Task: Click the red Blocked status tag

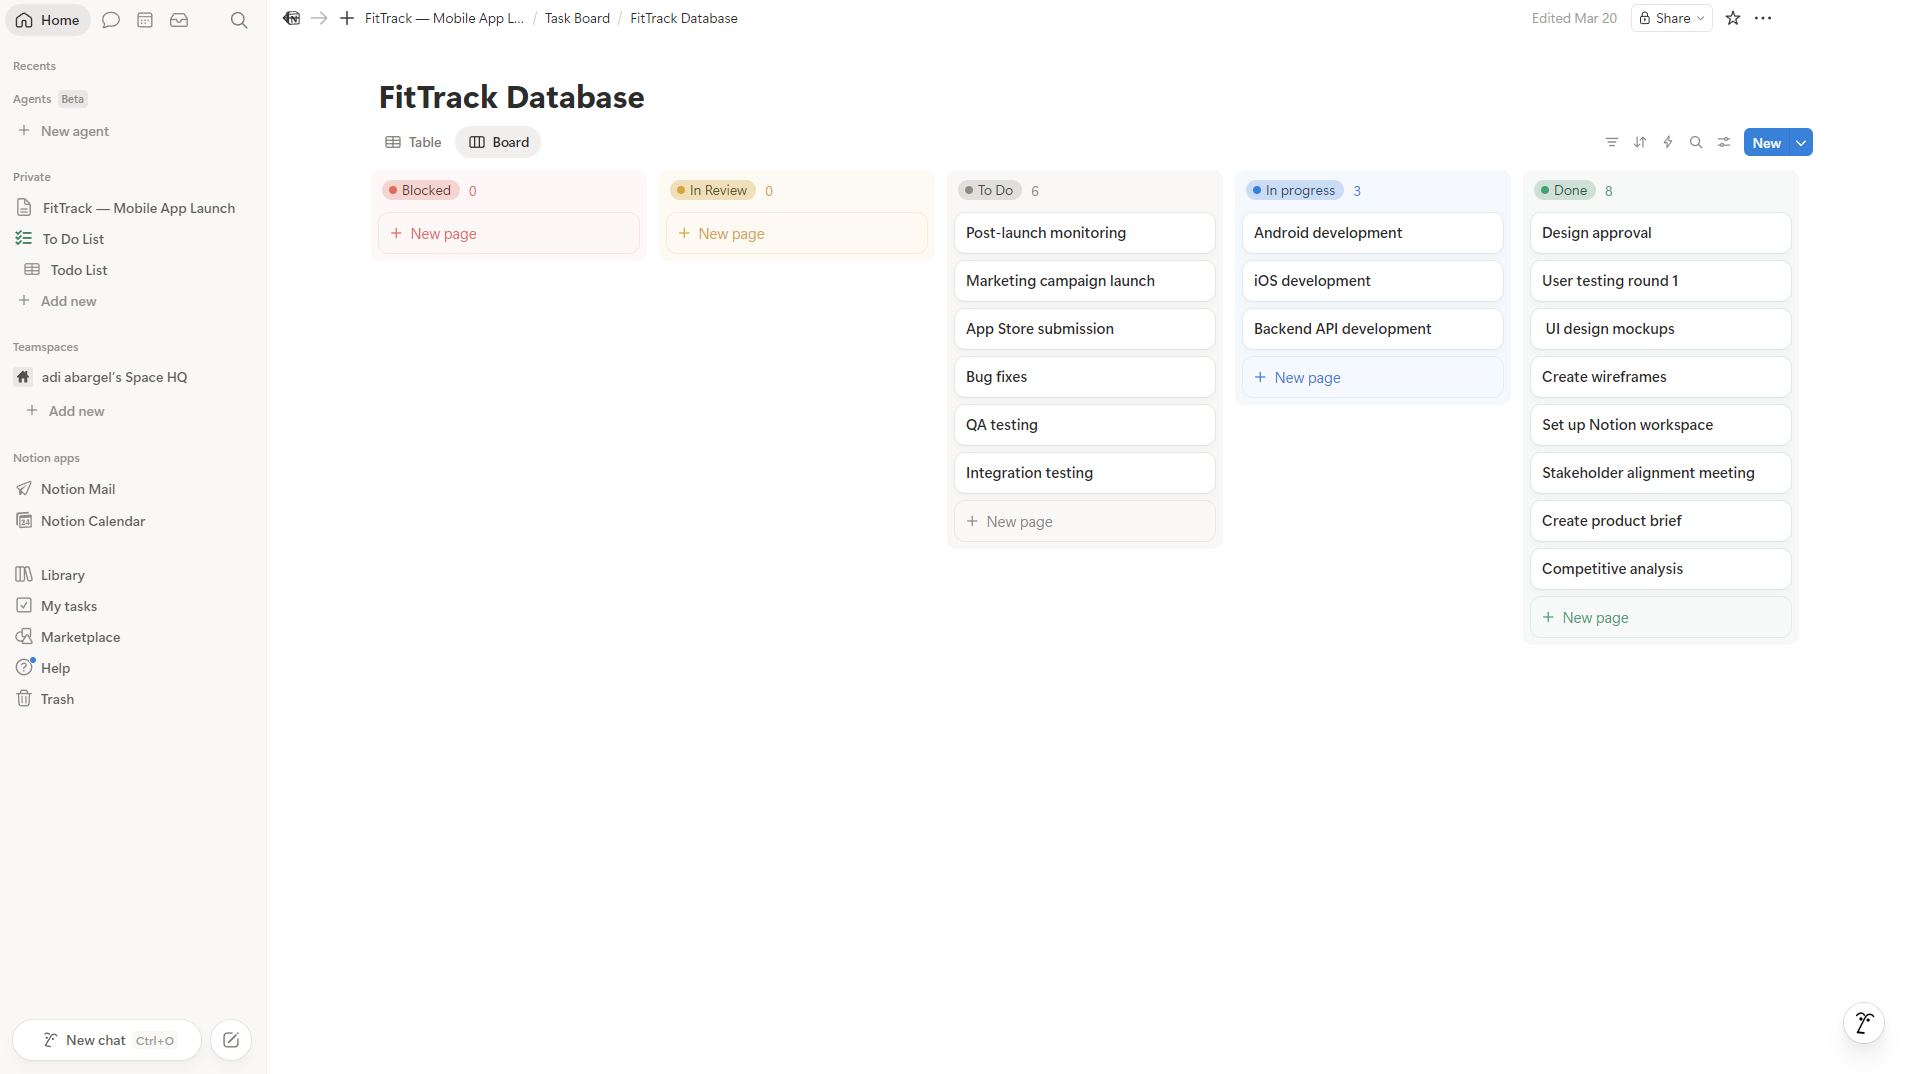Action: 420,190
